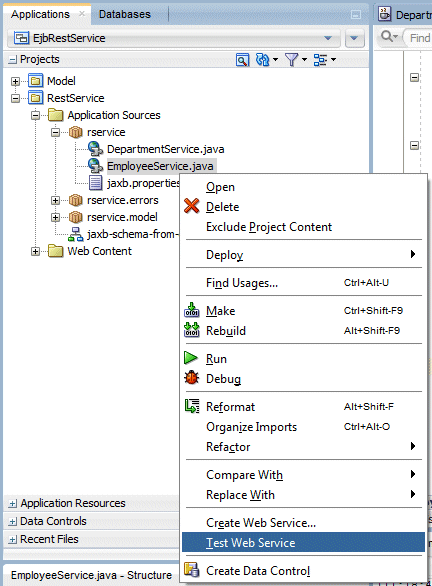Collapse the Application Sources node
Image resolution: width=432 pixels, height=586 pixels.
pyautogui.click(x=36, y=115)
